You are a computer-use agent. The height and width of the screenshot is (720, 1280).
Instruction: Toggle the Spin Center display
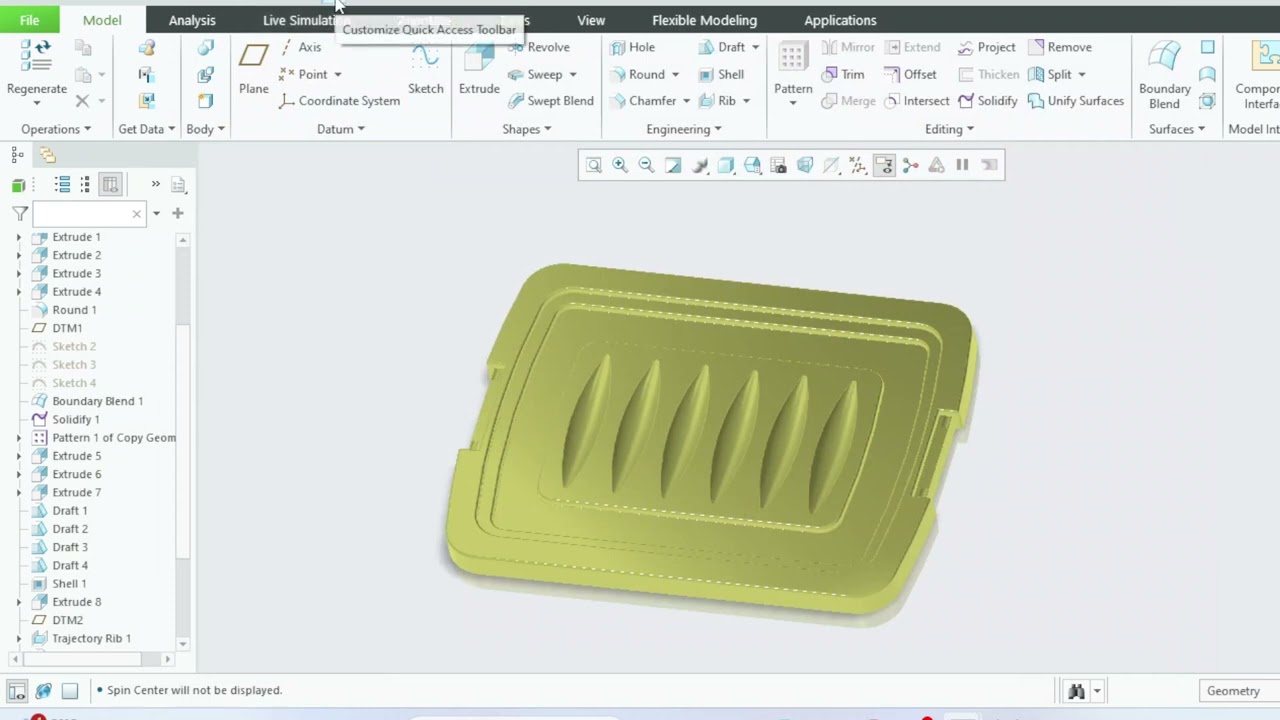coord(910,165)
